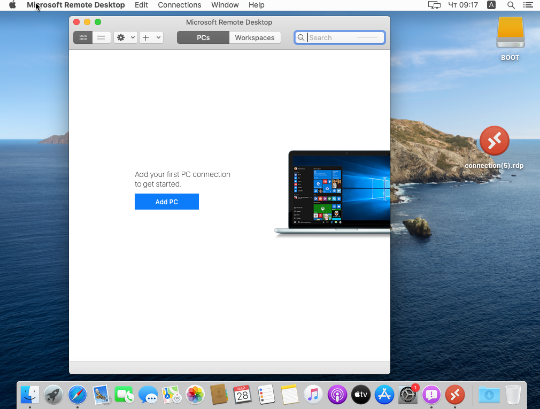Click the clock showing 09:17
This screenshot has height=409, width=540.
[x=463, y=5]
